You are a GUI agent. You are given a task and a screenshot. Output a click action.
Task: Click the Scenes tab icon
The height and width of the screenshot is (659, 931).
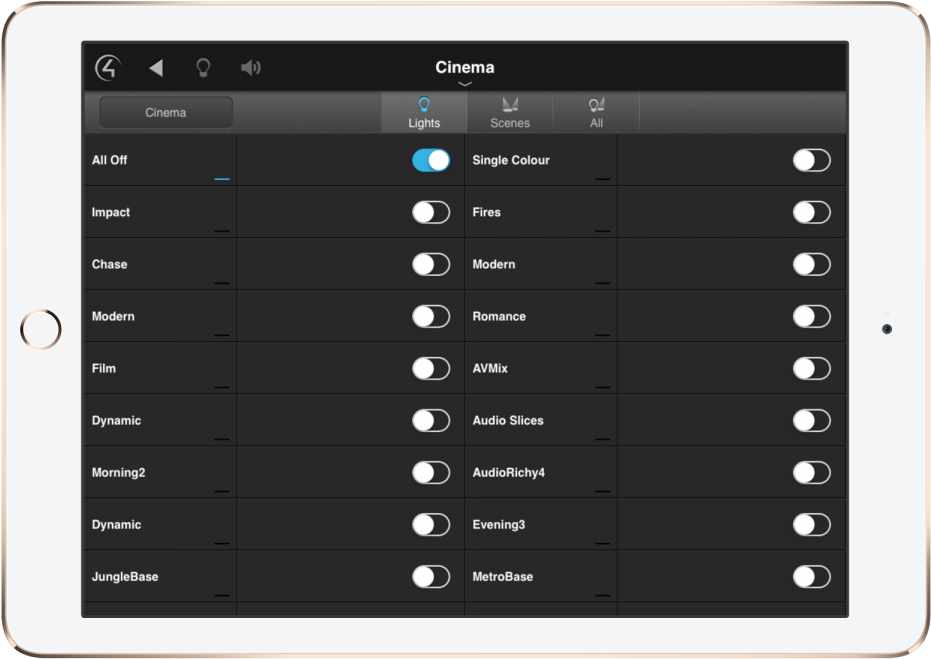510,104
